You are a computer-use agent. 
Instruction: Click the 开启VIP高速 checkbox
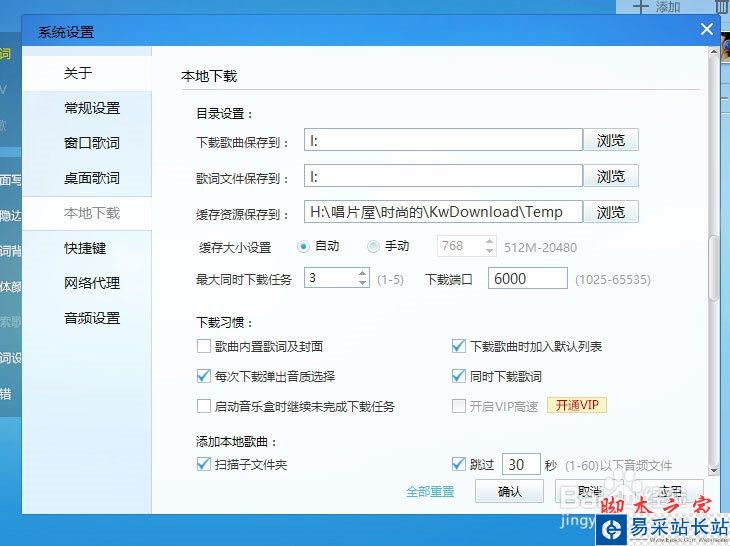tap(459, 406)
